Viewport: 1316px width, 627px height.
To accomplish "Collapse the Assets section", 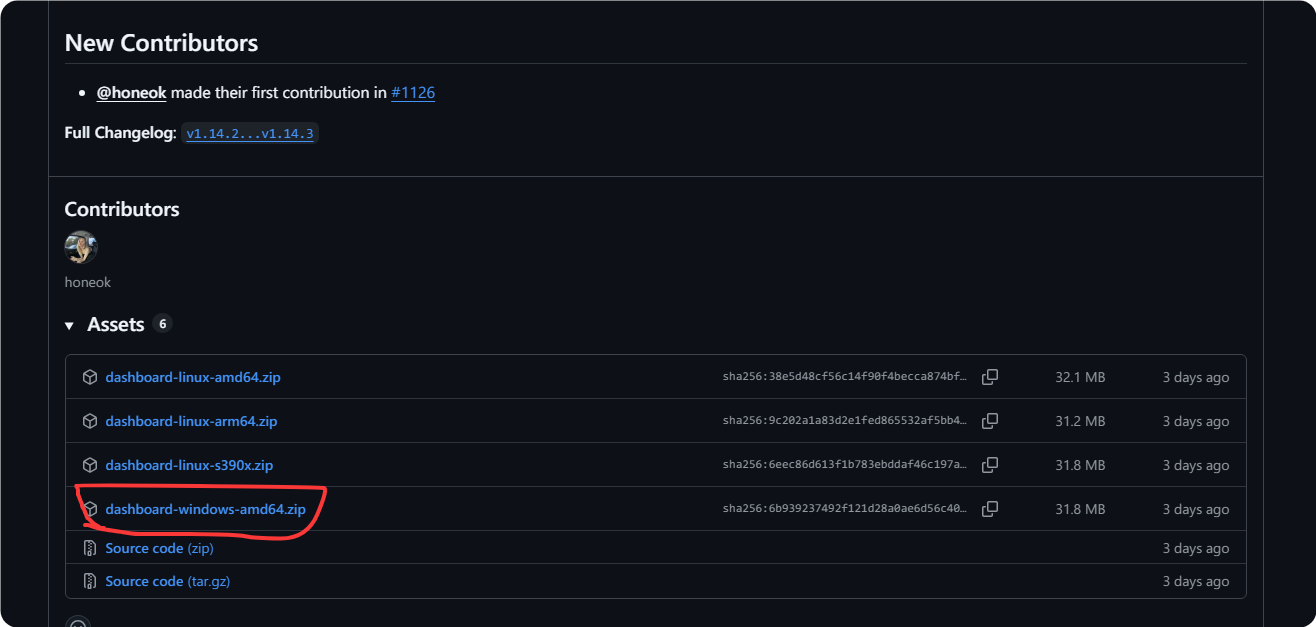I will click(x=70, y=325).
